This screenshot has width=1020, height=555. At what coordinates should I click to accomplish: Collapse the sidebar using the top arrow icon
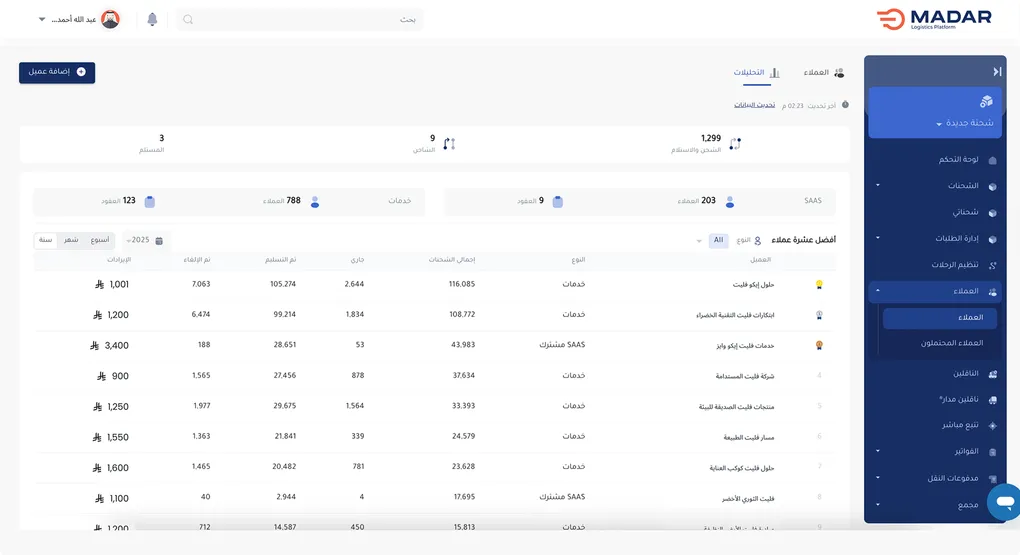(996, 72)
